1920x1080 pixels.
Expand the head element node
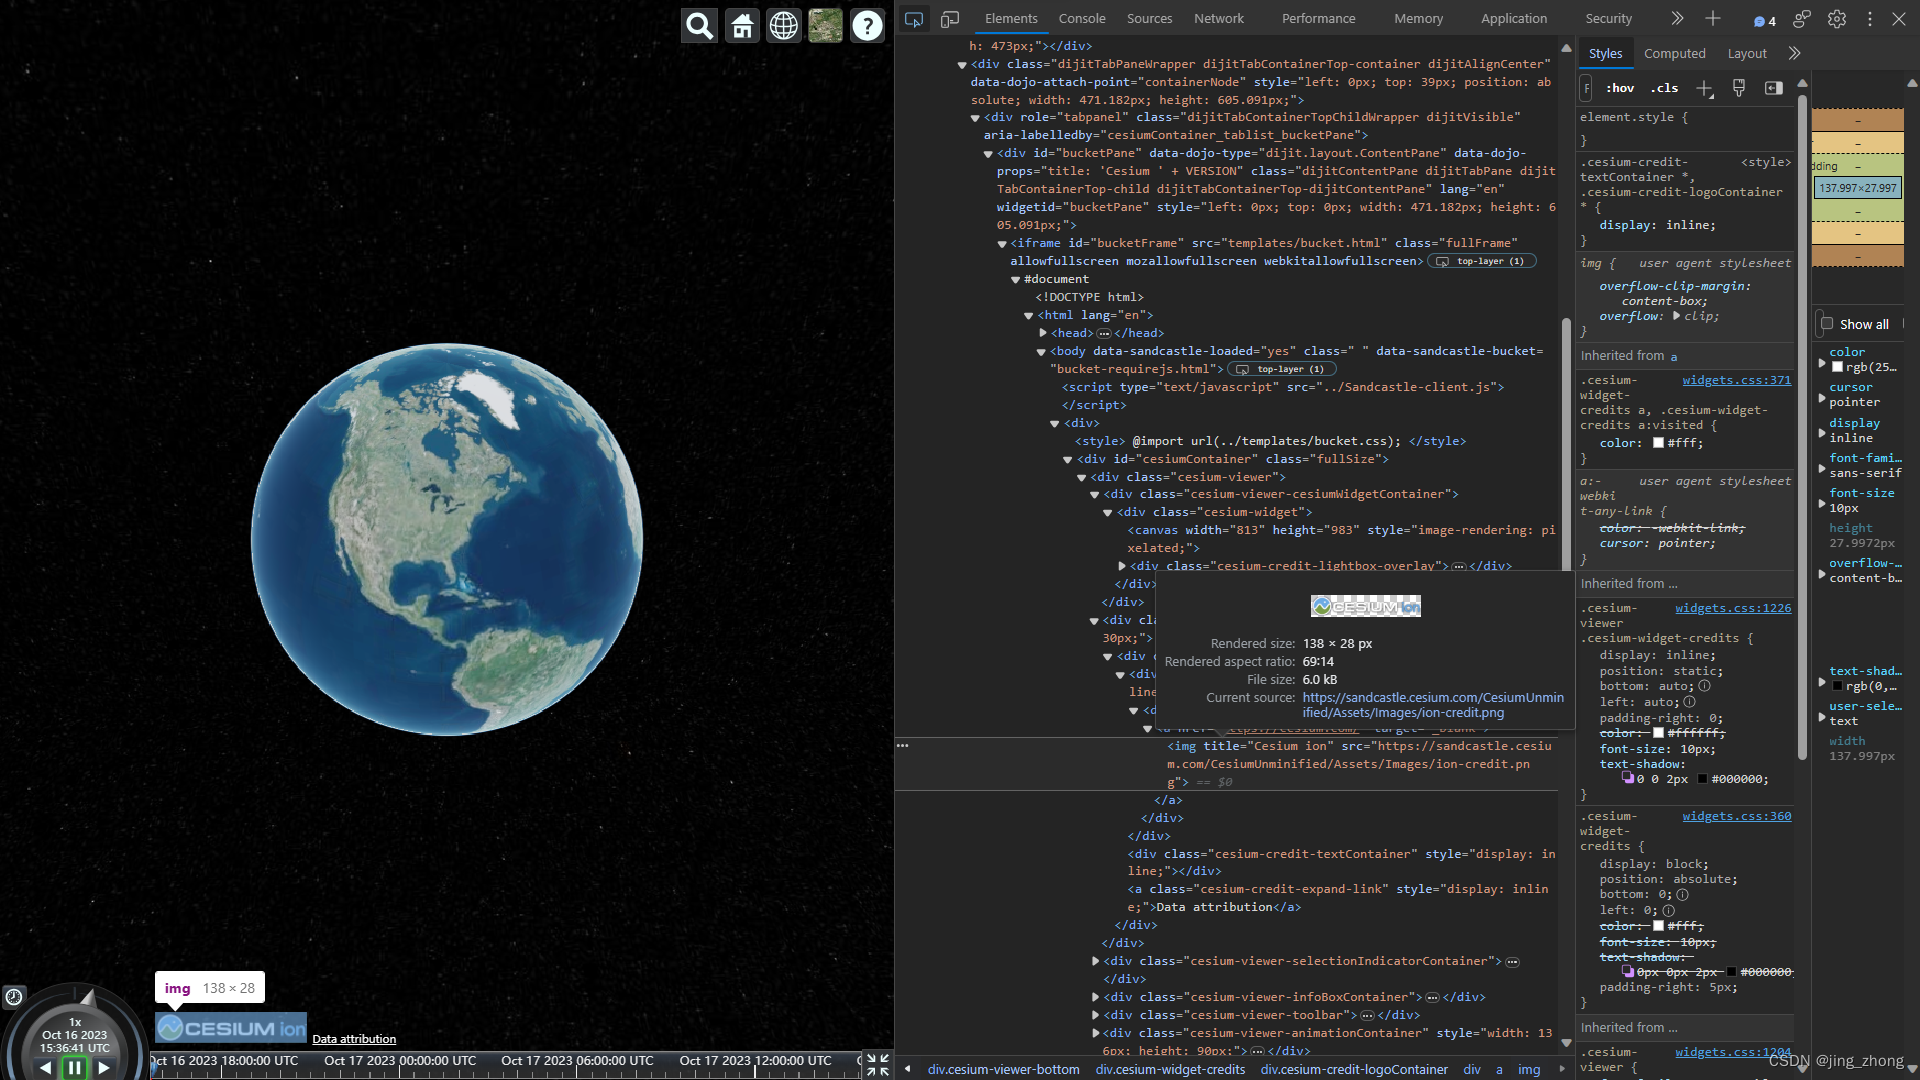coord(1043,333)
